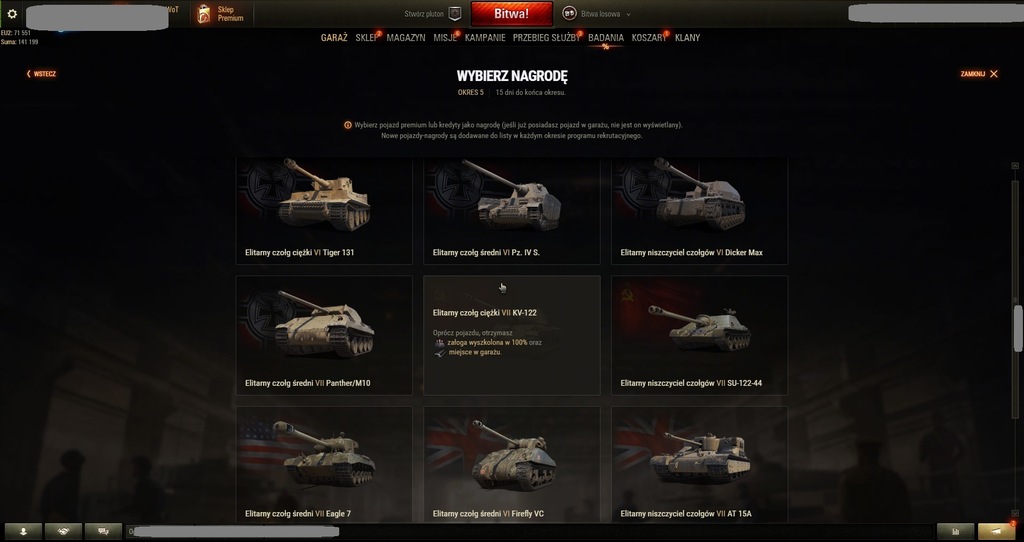1024x542 pixels.
Task: Choose the SU-122-44 tank destroyer card
Action: click(699, 335)
